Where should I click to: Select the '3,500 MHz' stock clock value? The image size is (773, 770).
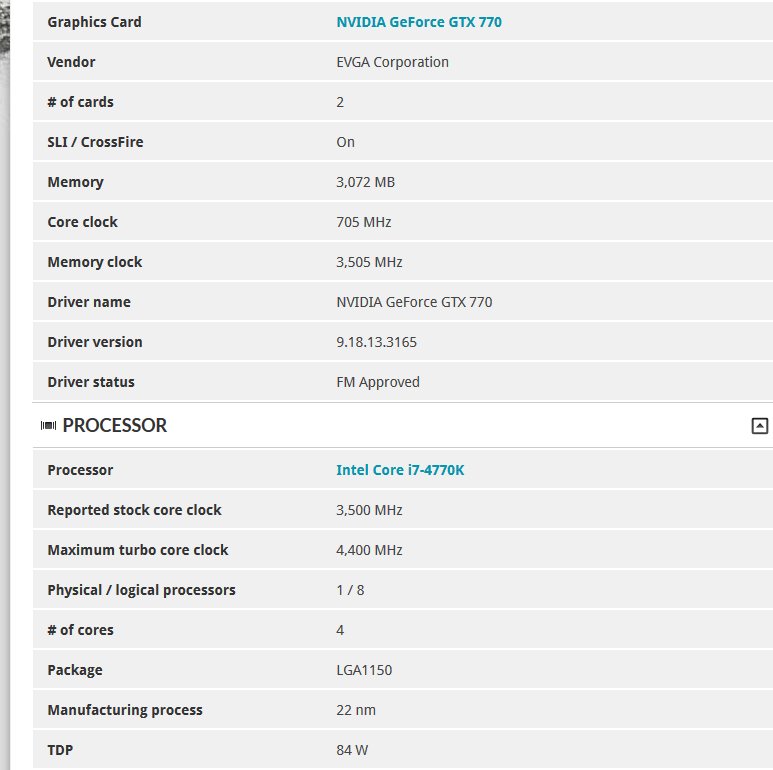pos(369,510)
